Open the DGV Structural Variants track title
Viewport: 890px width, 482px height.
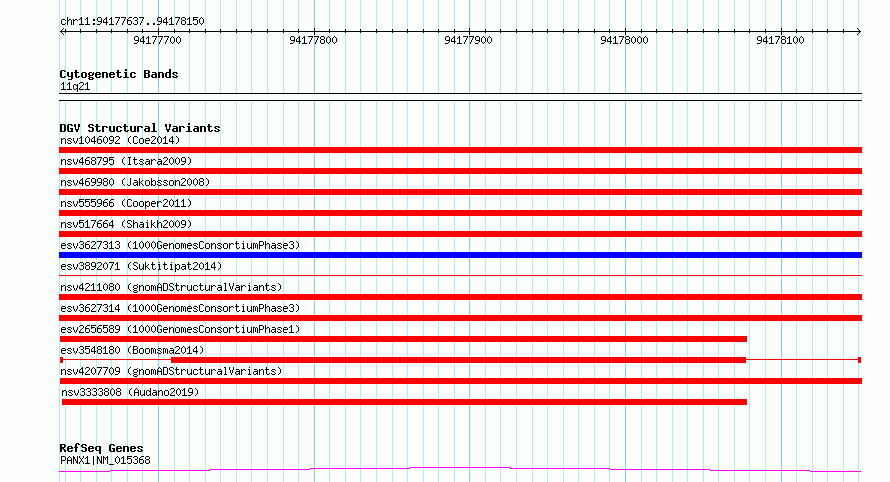click(x=140, y=128)
